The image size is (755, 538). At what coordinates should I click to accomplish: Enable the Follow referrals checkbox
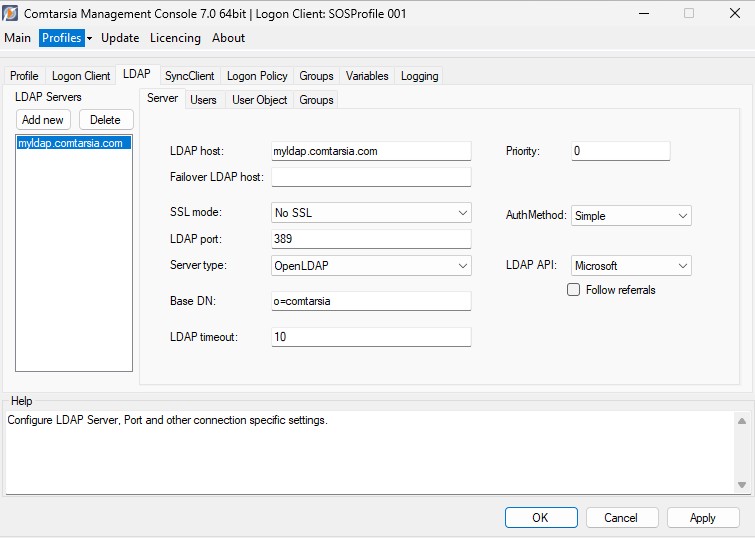573,289
